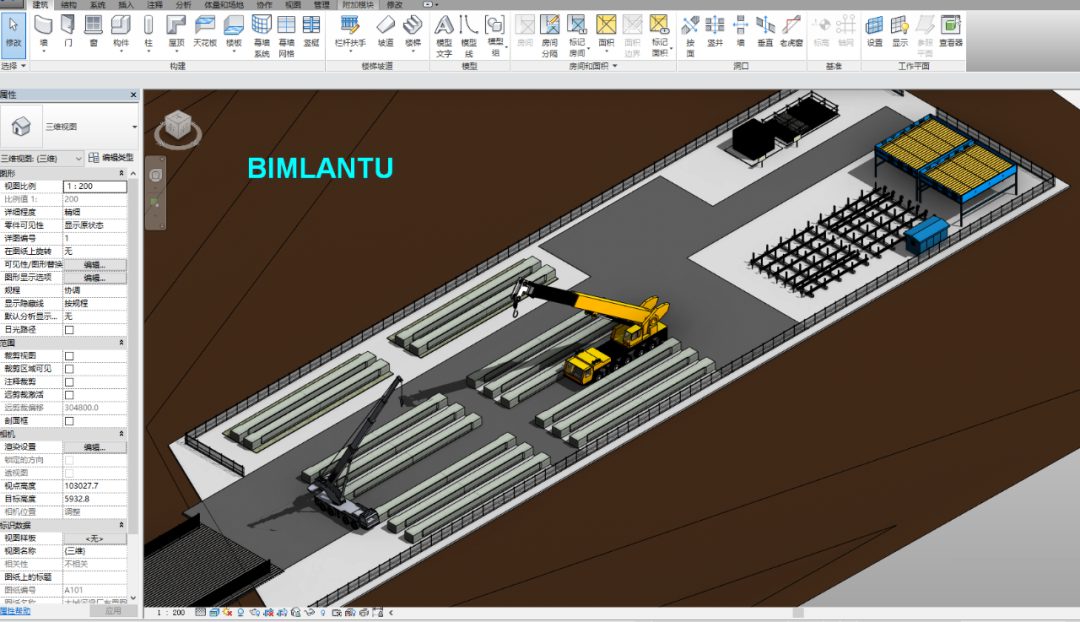Choose the Shaft (竖井) opening tool

(715, 32)
